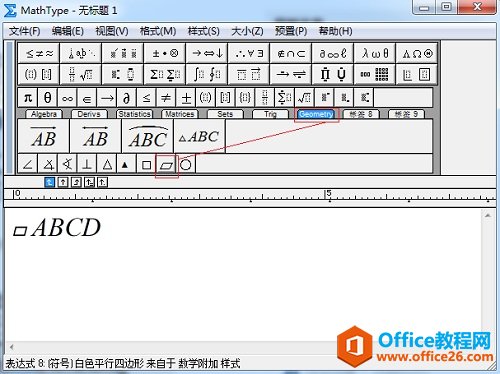Insert the not-equal sign from small bar
This screenshot has width=500, height=374.
point(166,98)
